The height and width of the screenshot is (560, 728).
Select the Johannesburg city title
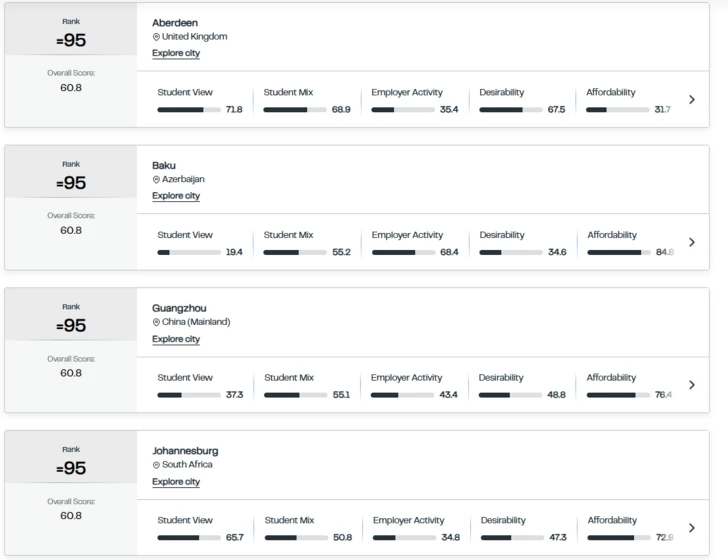[185, 450]
